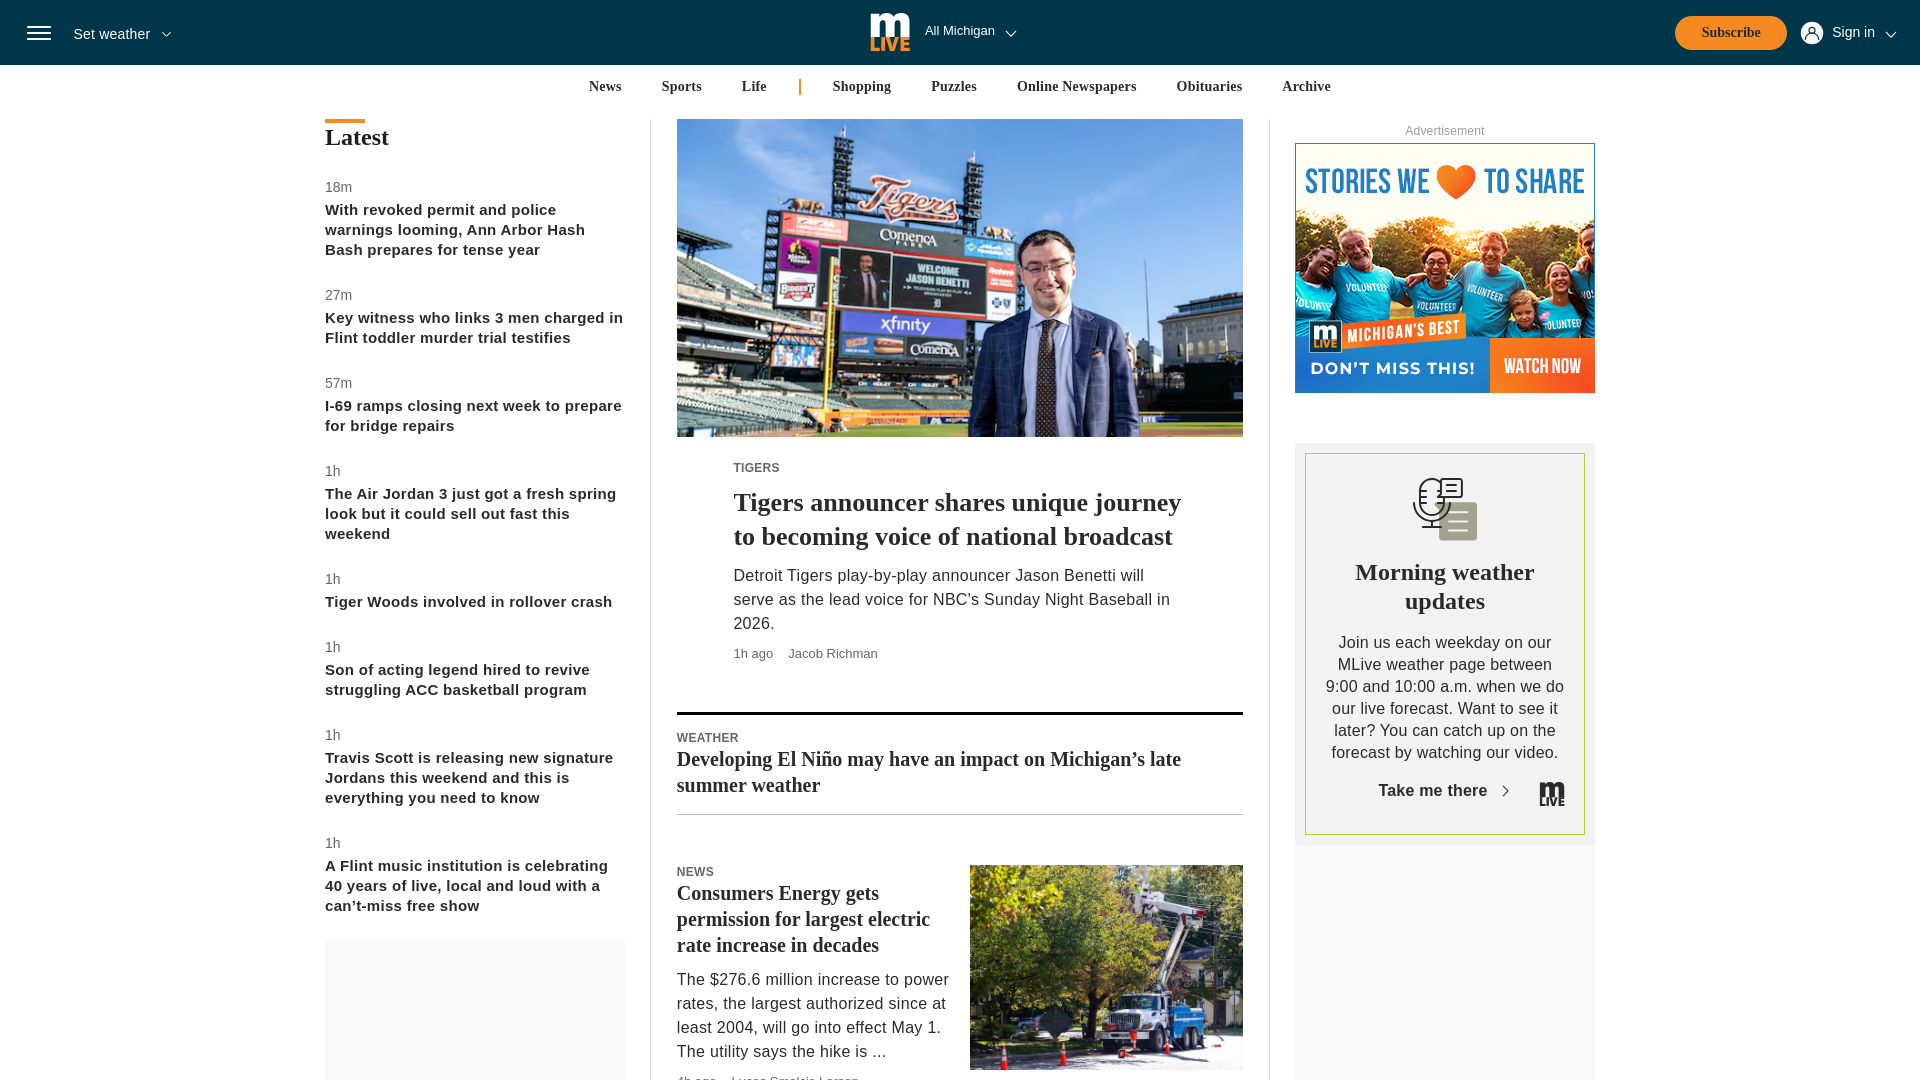Open Tigers announcer headline

pyautogui.click(x=957, y=520)
